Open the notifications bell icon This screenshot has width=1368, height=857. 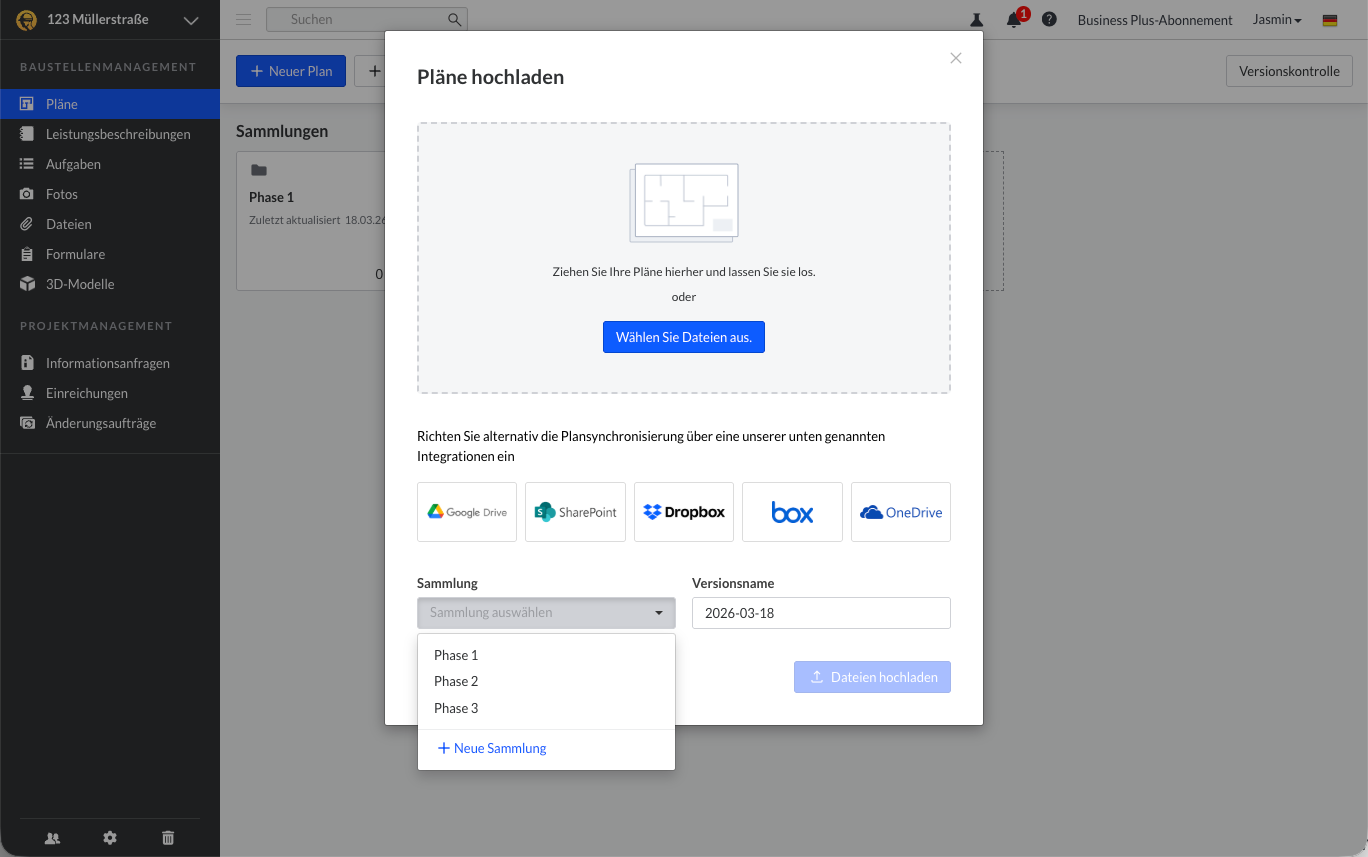pyautogui.click(x=1014, y=19)
